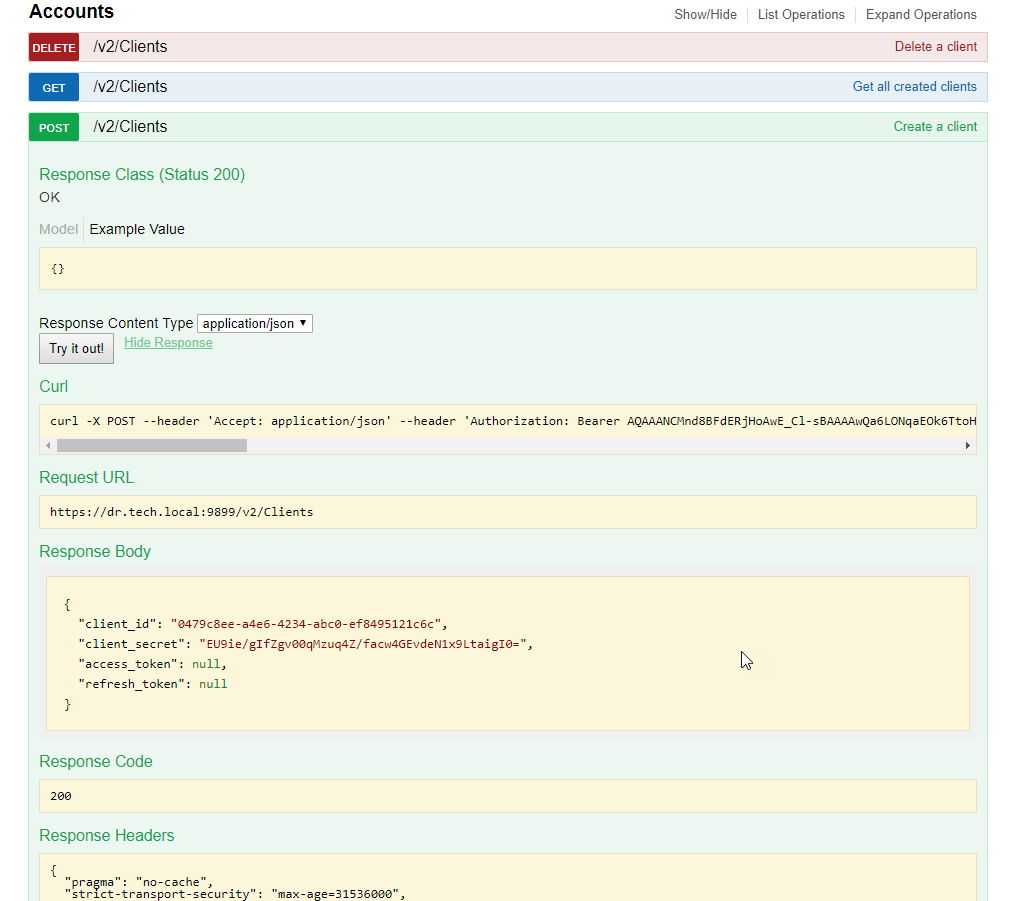Click the "pragma": "no-cache" header line
The height and width of the screenshot is (901, 1015).
(x=139, y=882)
